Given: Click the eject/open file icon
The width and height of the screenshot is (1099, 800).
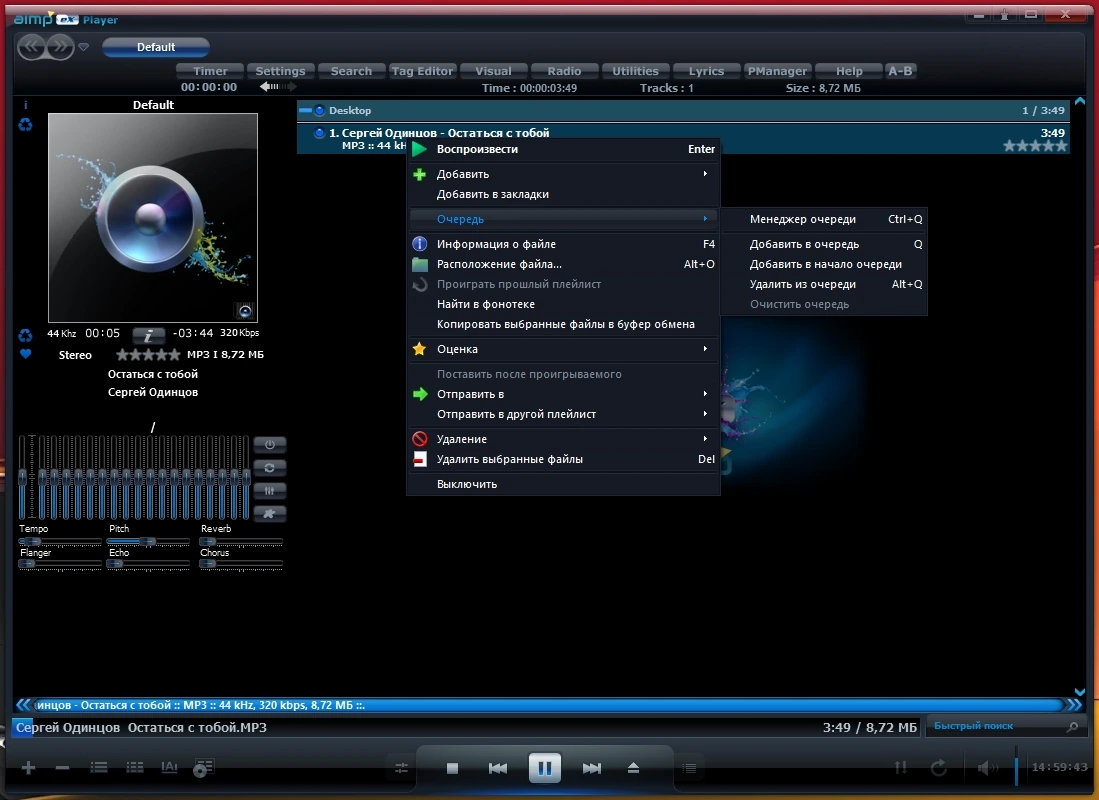Looking at the screenshot, I should coord(633,768).
